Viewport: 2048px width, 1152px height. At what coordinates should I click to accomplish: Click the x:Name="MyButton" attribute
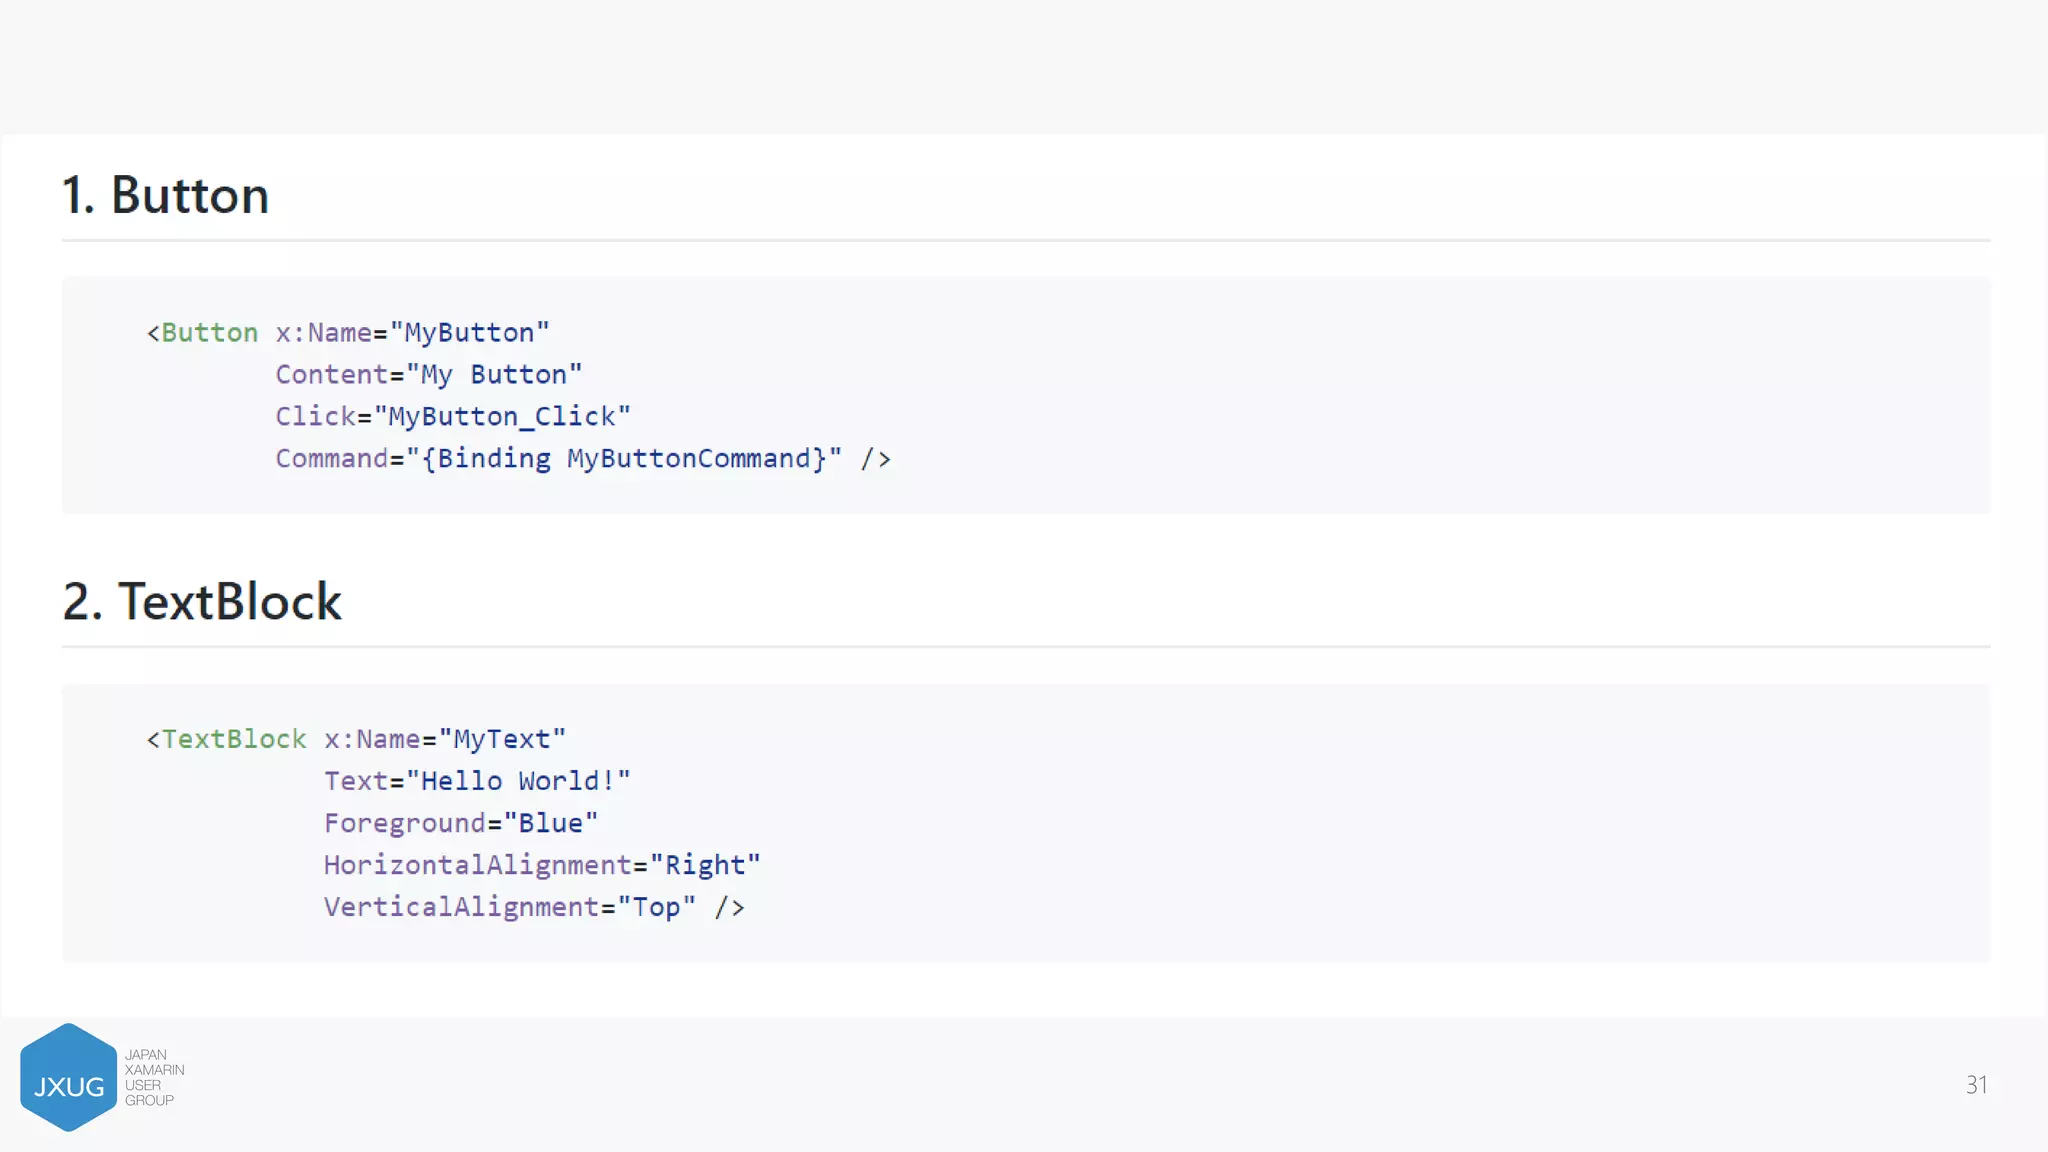[x=412, y=333]
